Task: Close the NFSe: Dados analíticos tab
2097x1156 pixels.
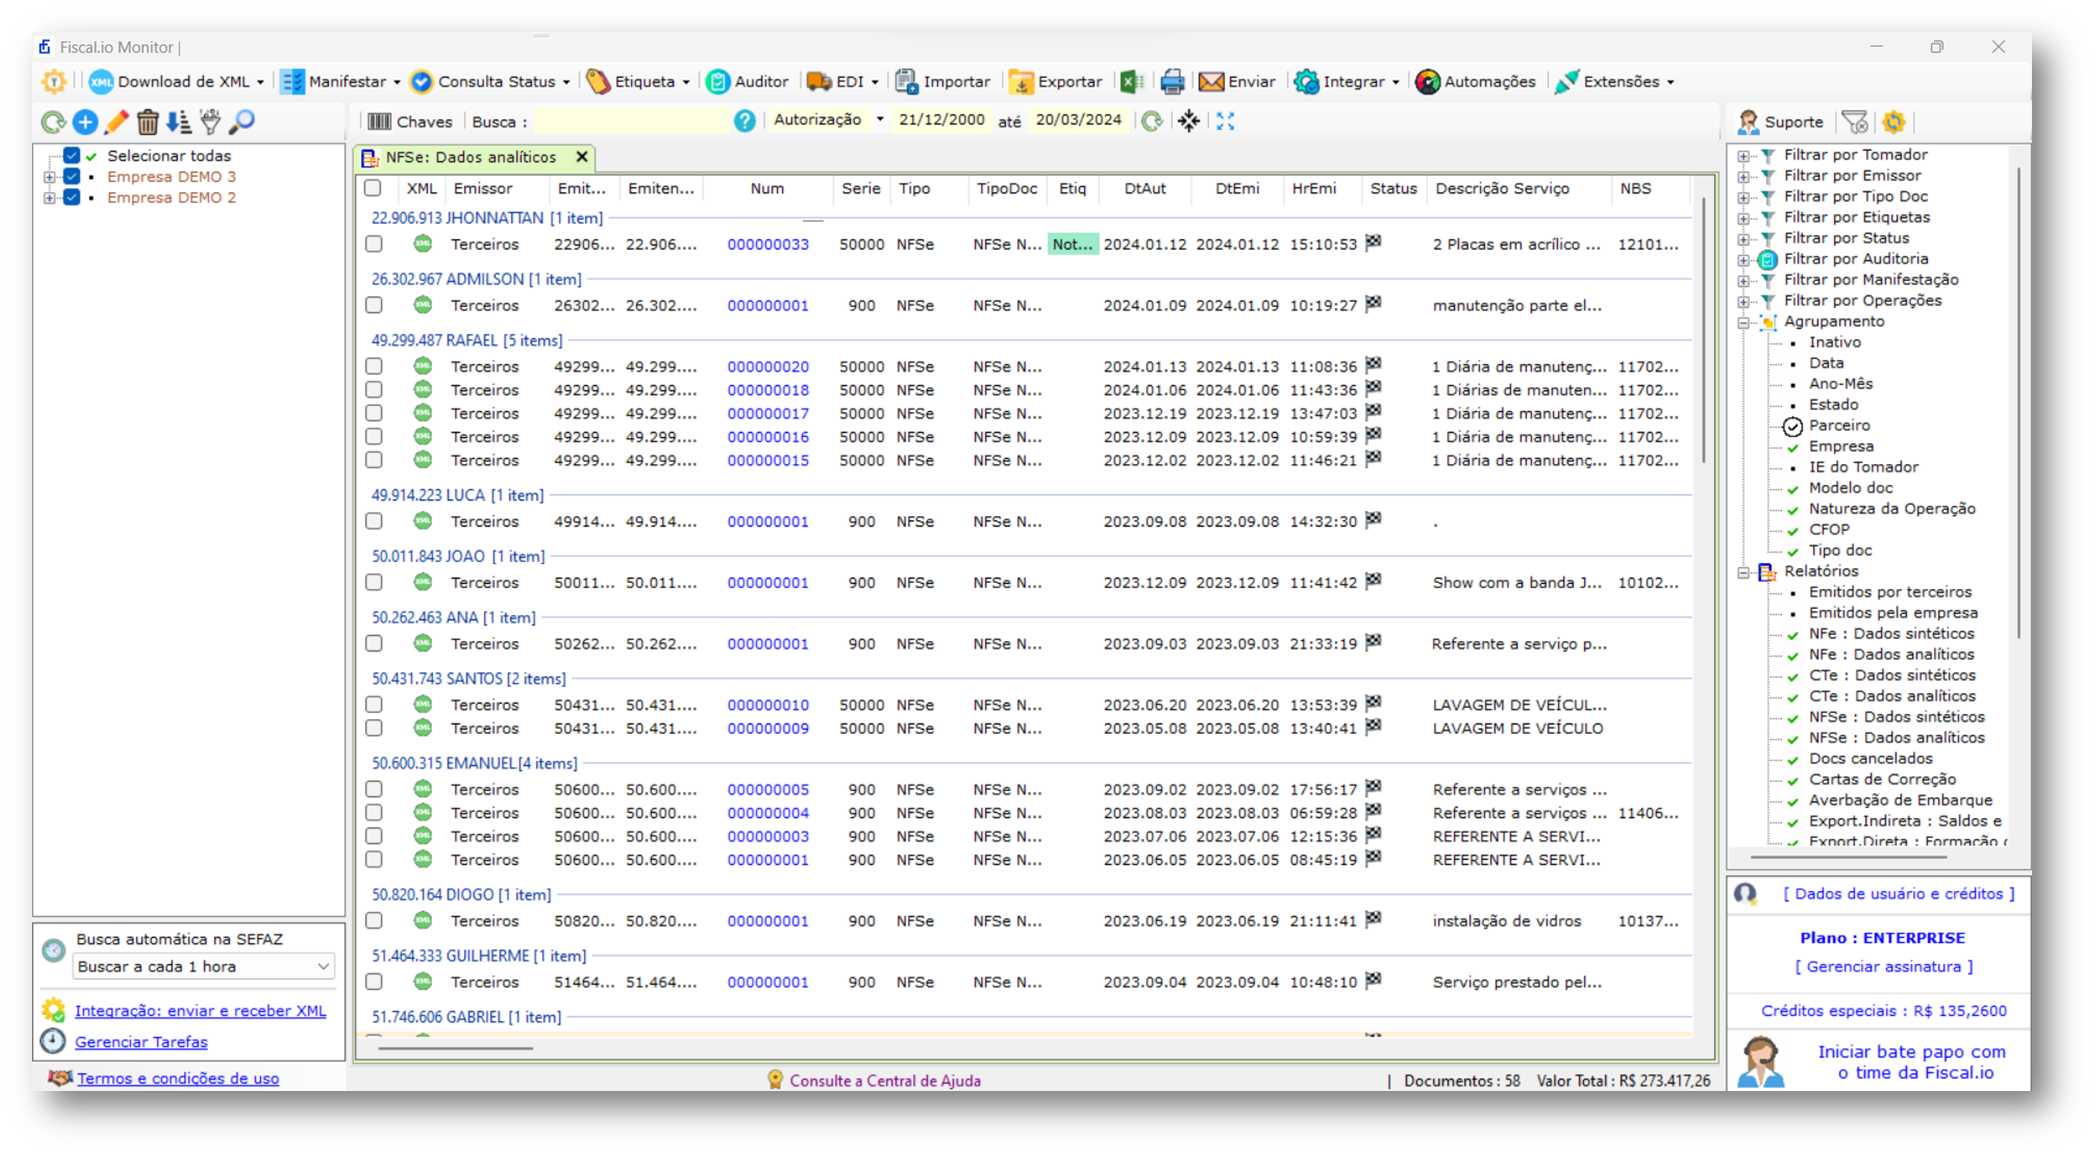Action: tap(582, 157)
